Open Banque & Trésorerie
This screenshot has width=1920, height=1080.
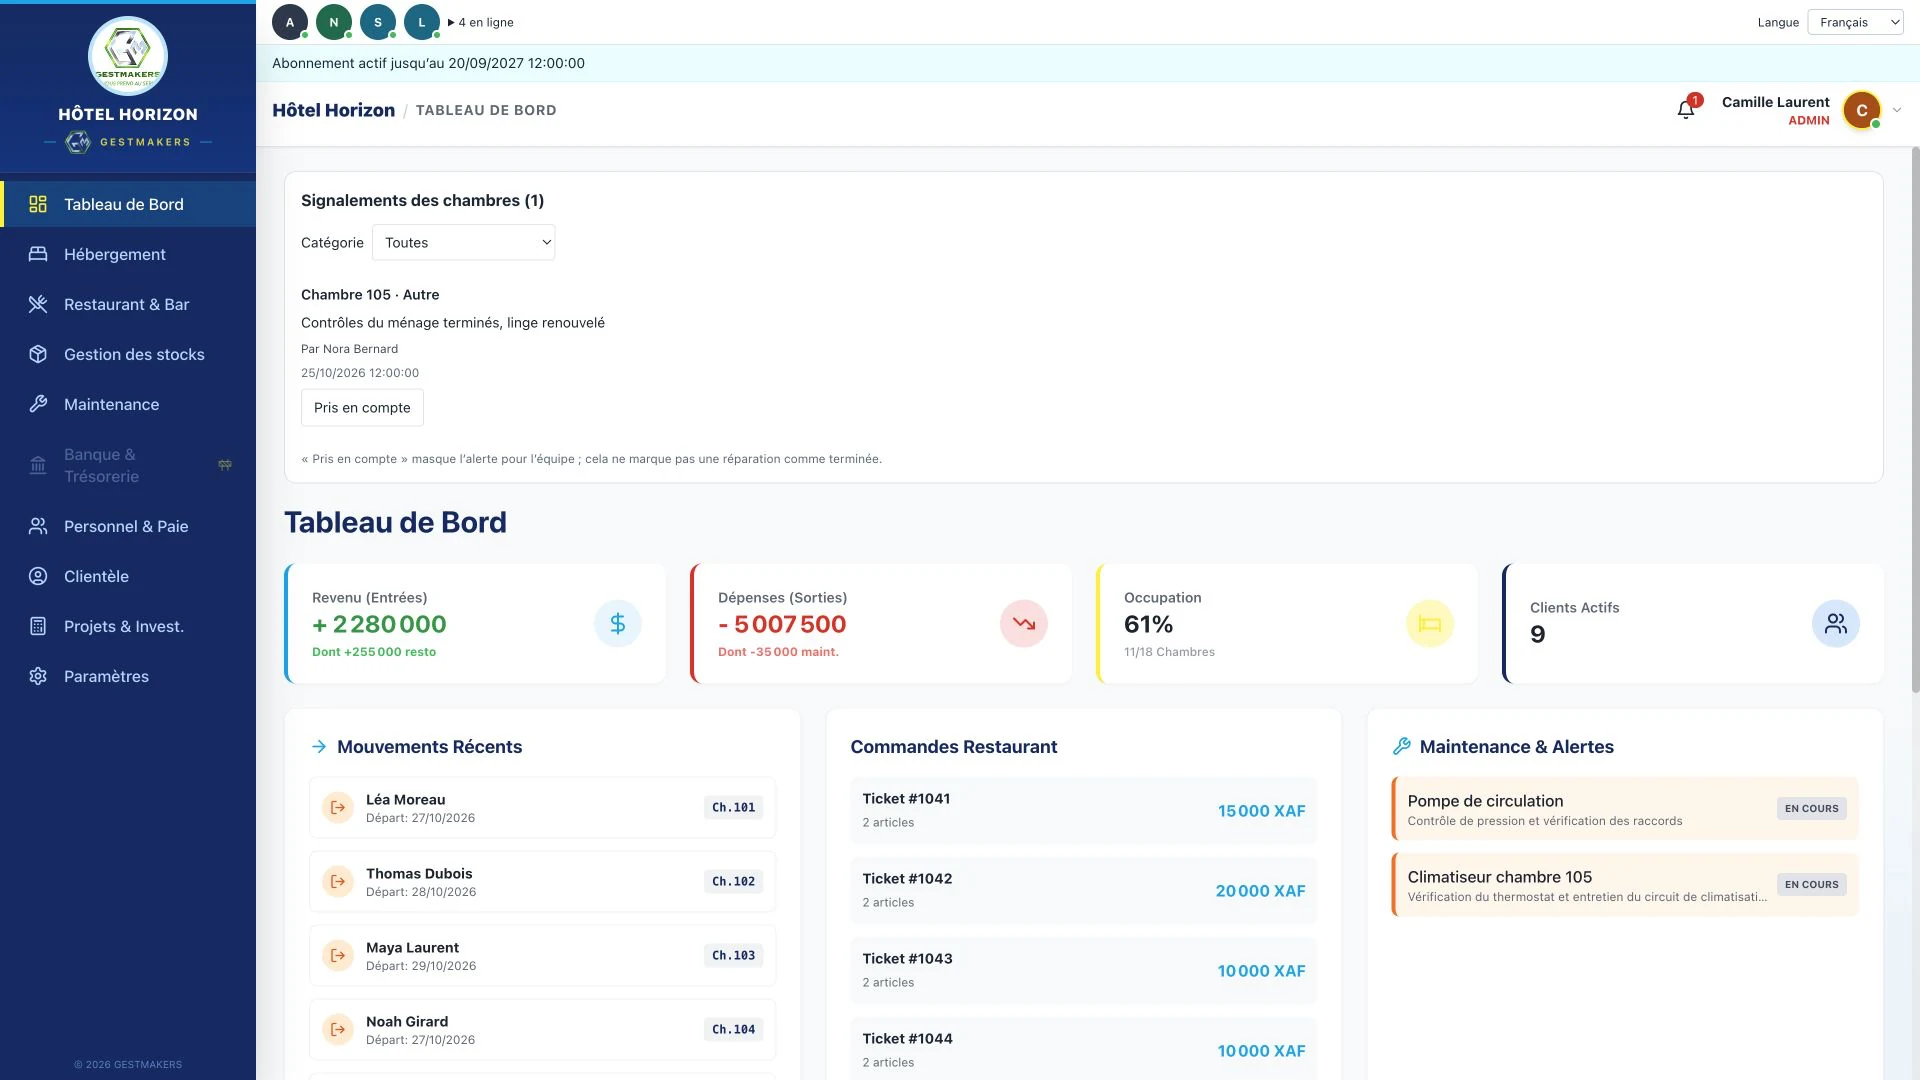click(x=128, y=465)
